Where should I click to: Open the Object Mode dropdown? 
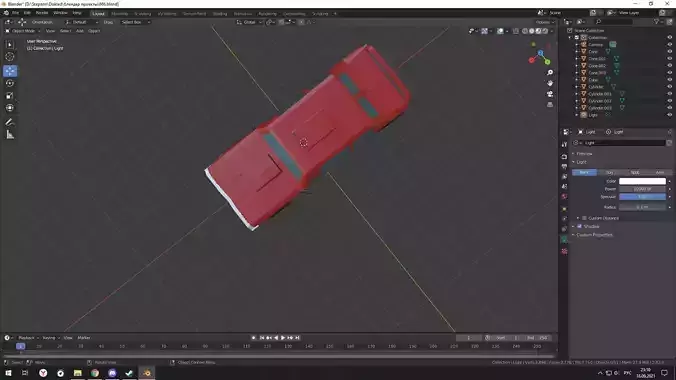[23, 31]
